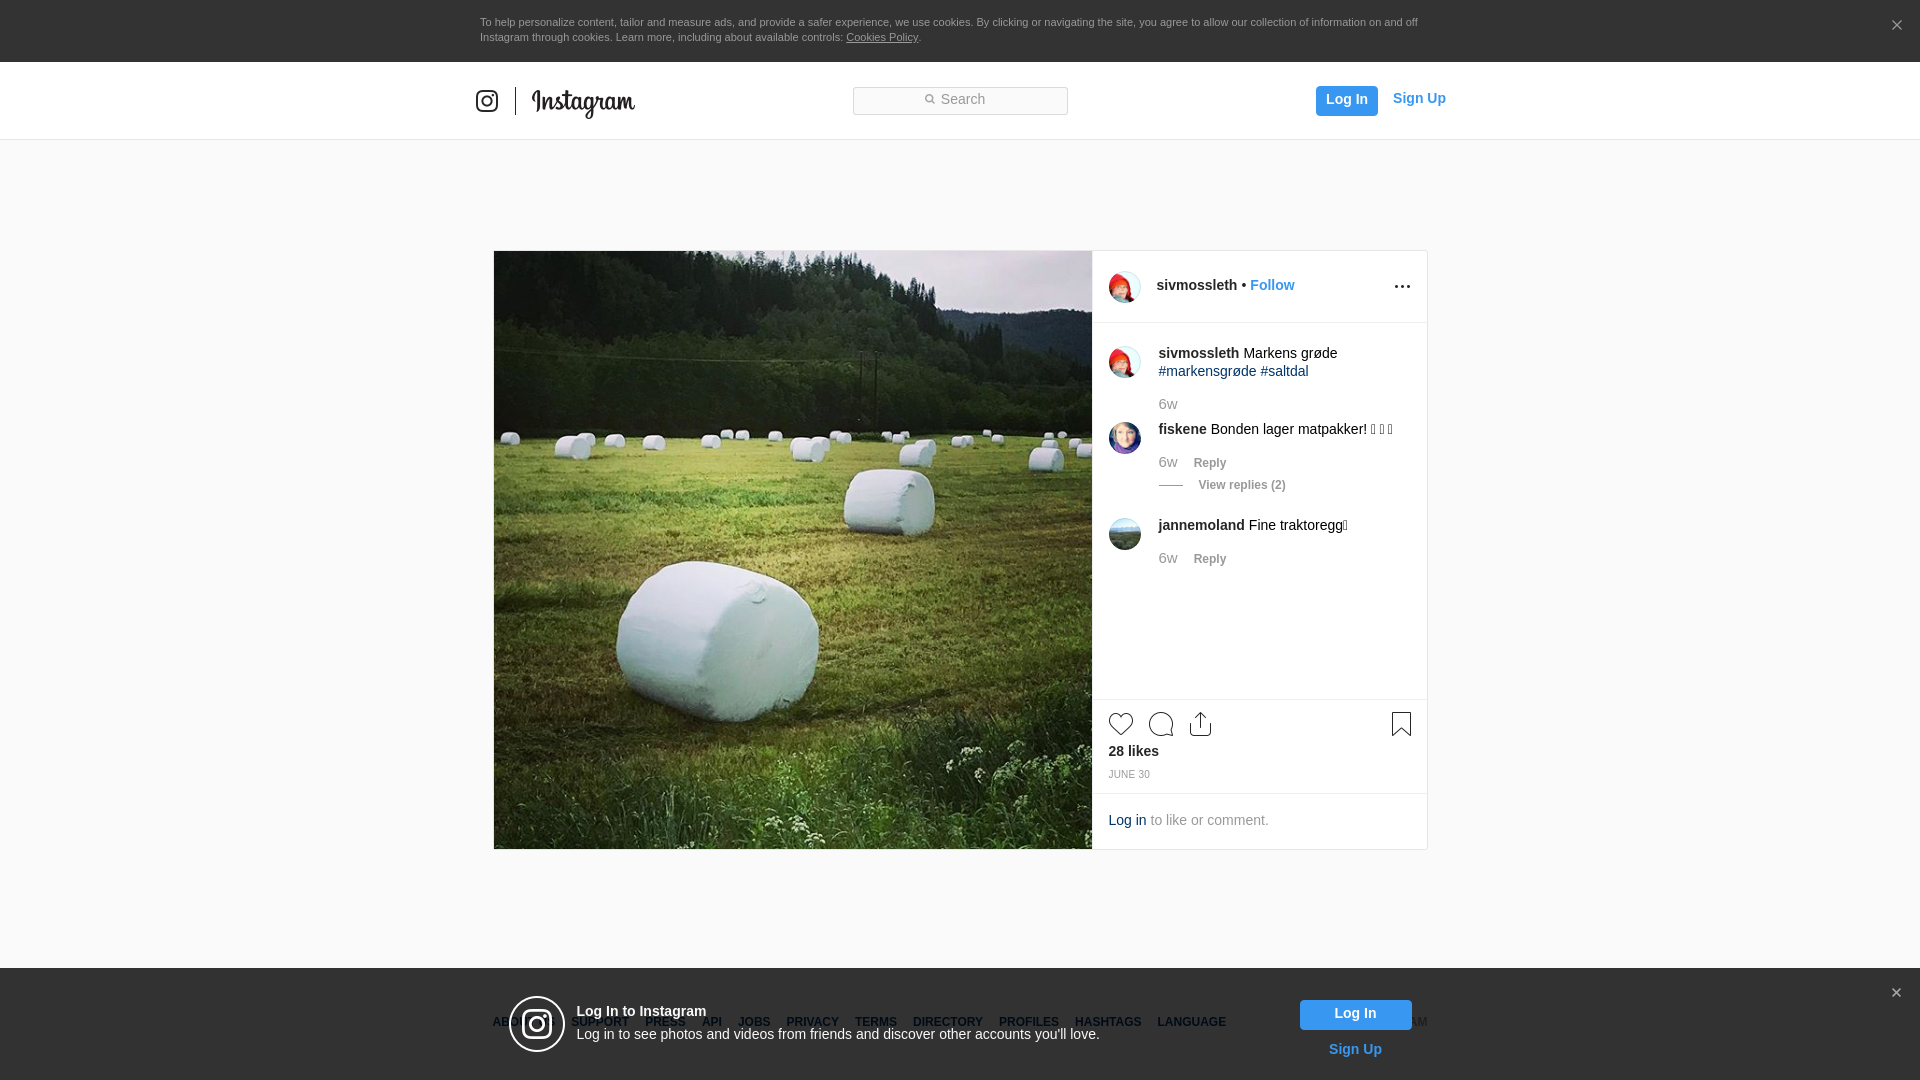This screenshot has height=1080, width=1920.
Task: Reply to fiskene's comment
Action: [x=1210, y=463]
